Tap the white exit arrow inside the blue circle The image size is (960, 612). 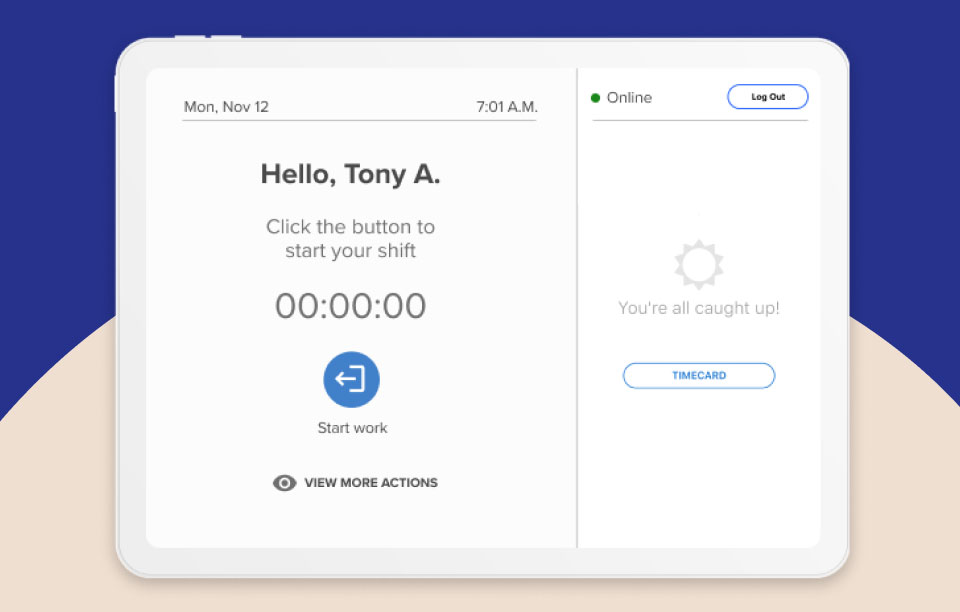[x=351, y=379]
